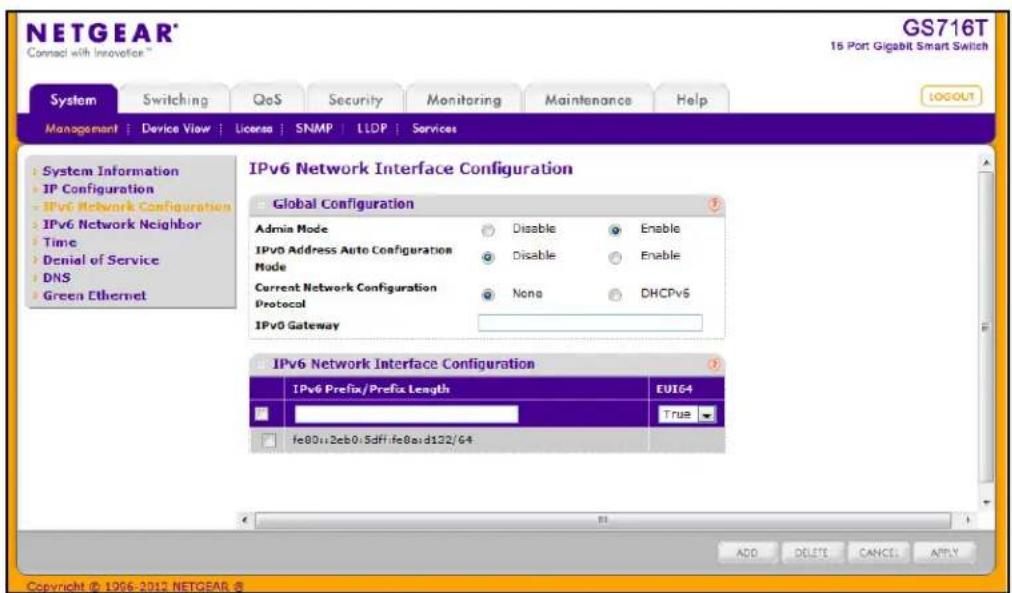Select Admin Mode Disable radio
This screenshot has width=1012, height=593.
489,230
